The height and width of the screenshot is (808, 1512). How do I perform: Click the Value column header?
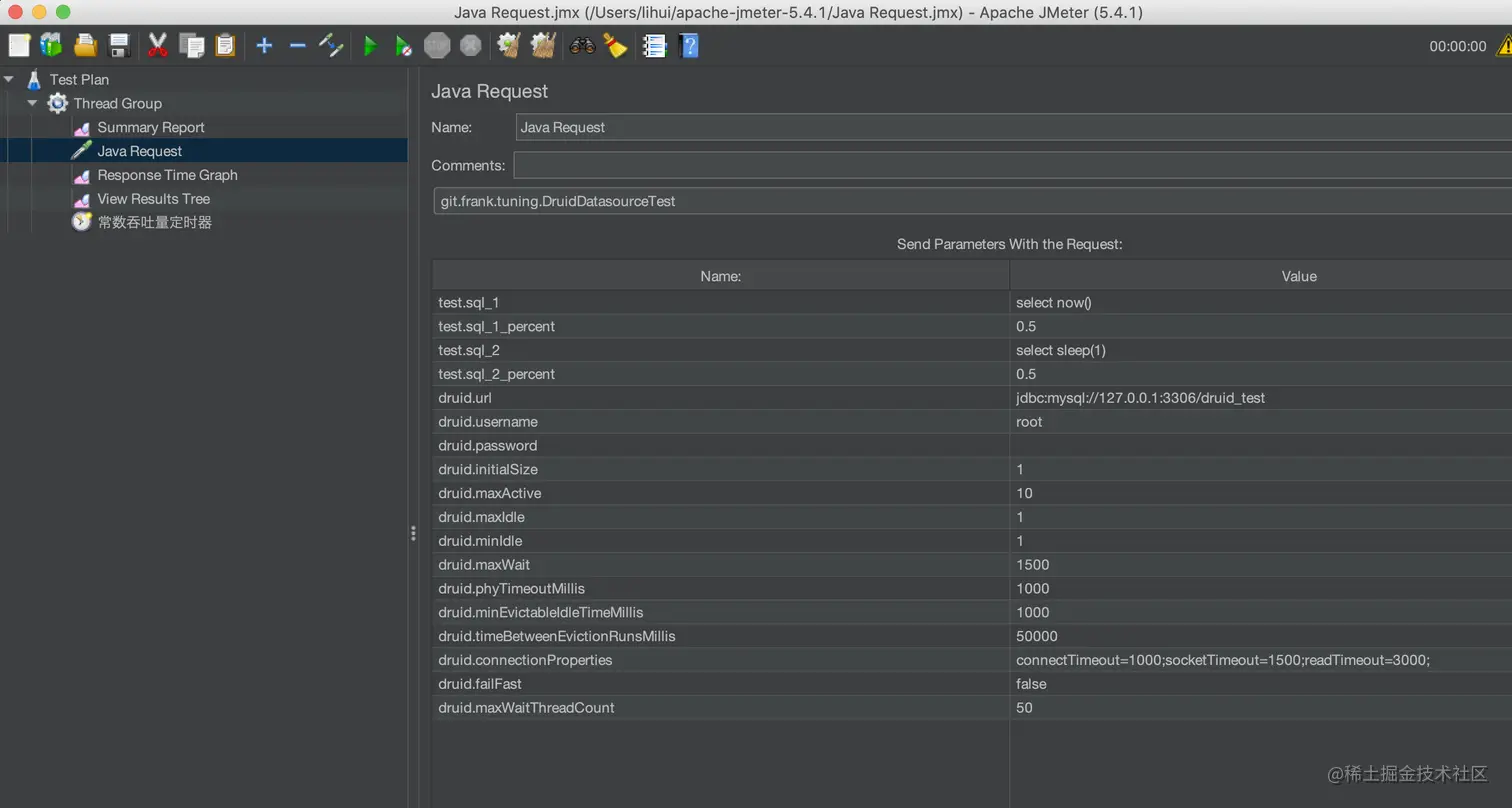1260,276
